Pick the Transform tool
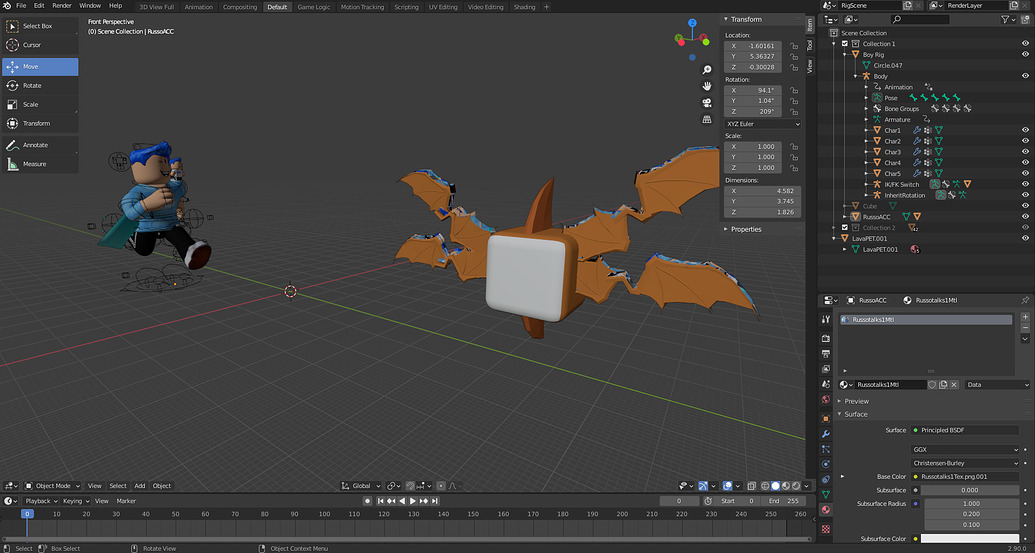Screen dimensions: 1035x553 click(x=40, y=123)
